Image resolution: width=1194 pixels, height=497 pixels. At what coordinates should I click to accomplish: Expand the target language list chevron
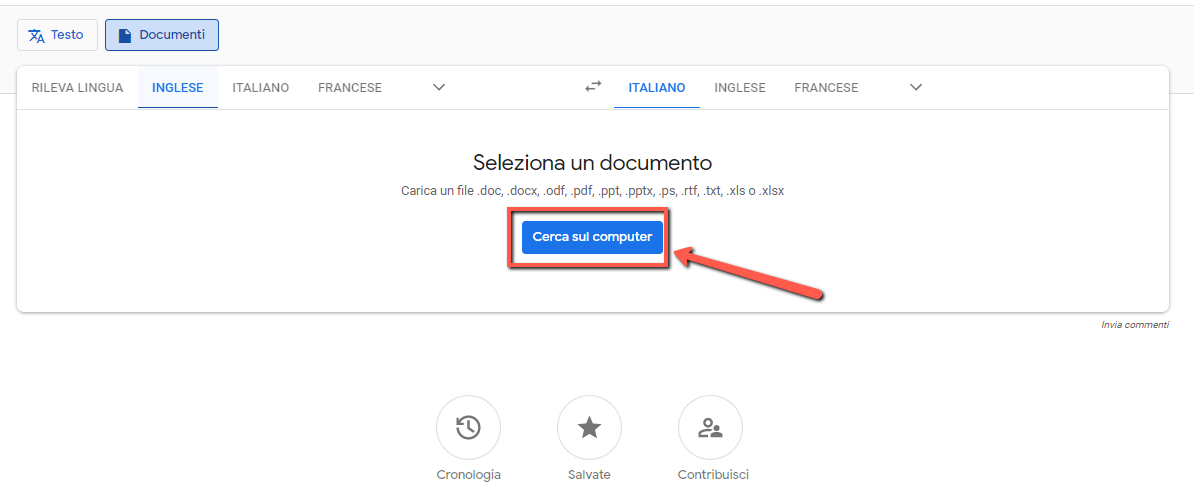pos(916,88)
